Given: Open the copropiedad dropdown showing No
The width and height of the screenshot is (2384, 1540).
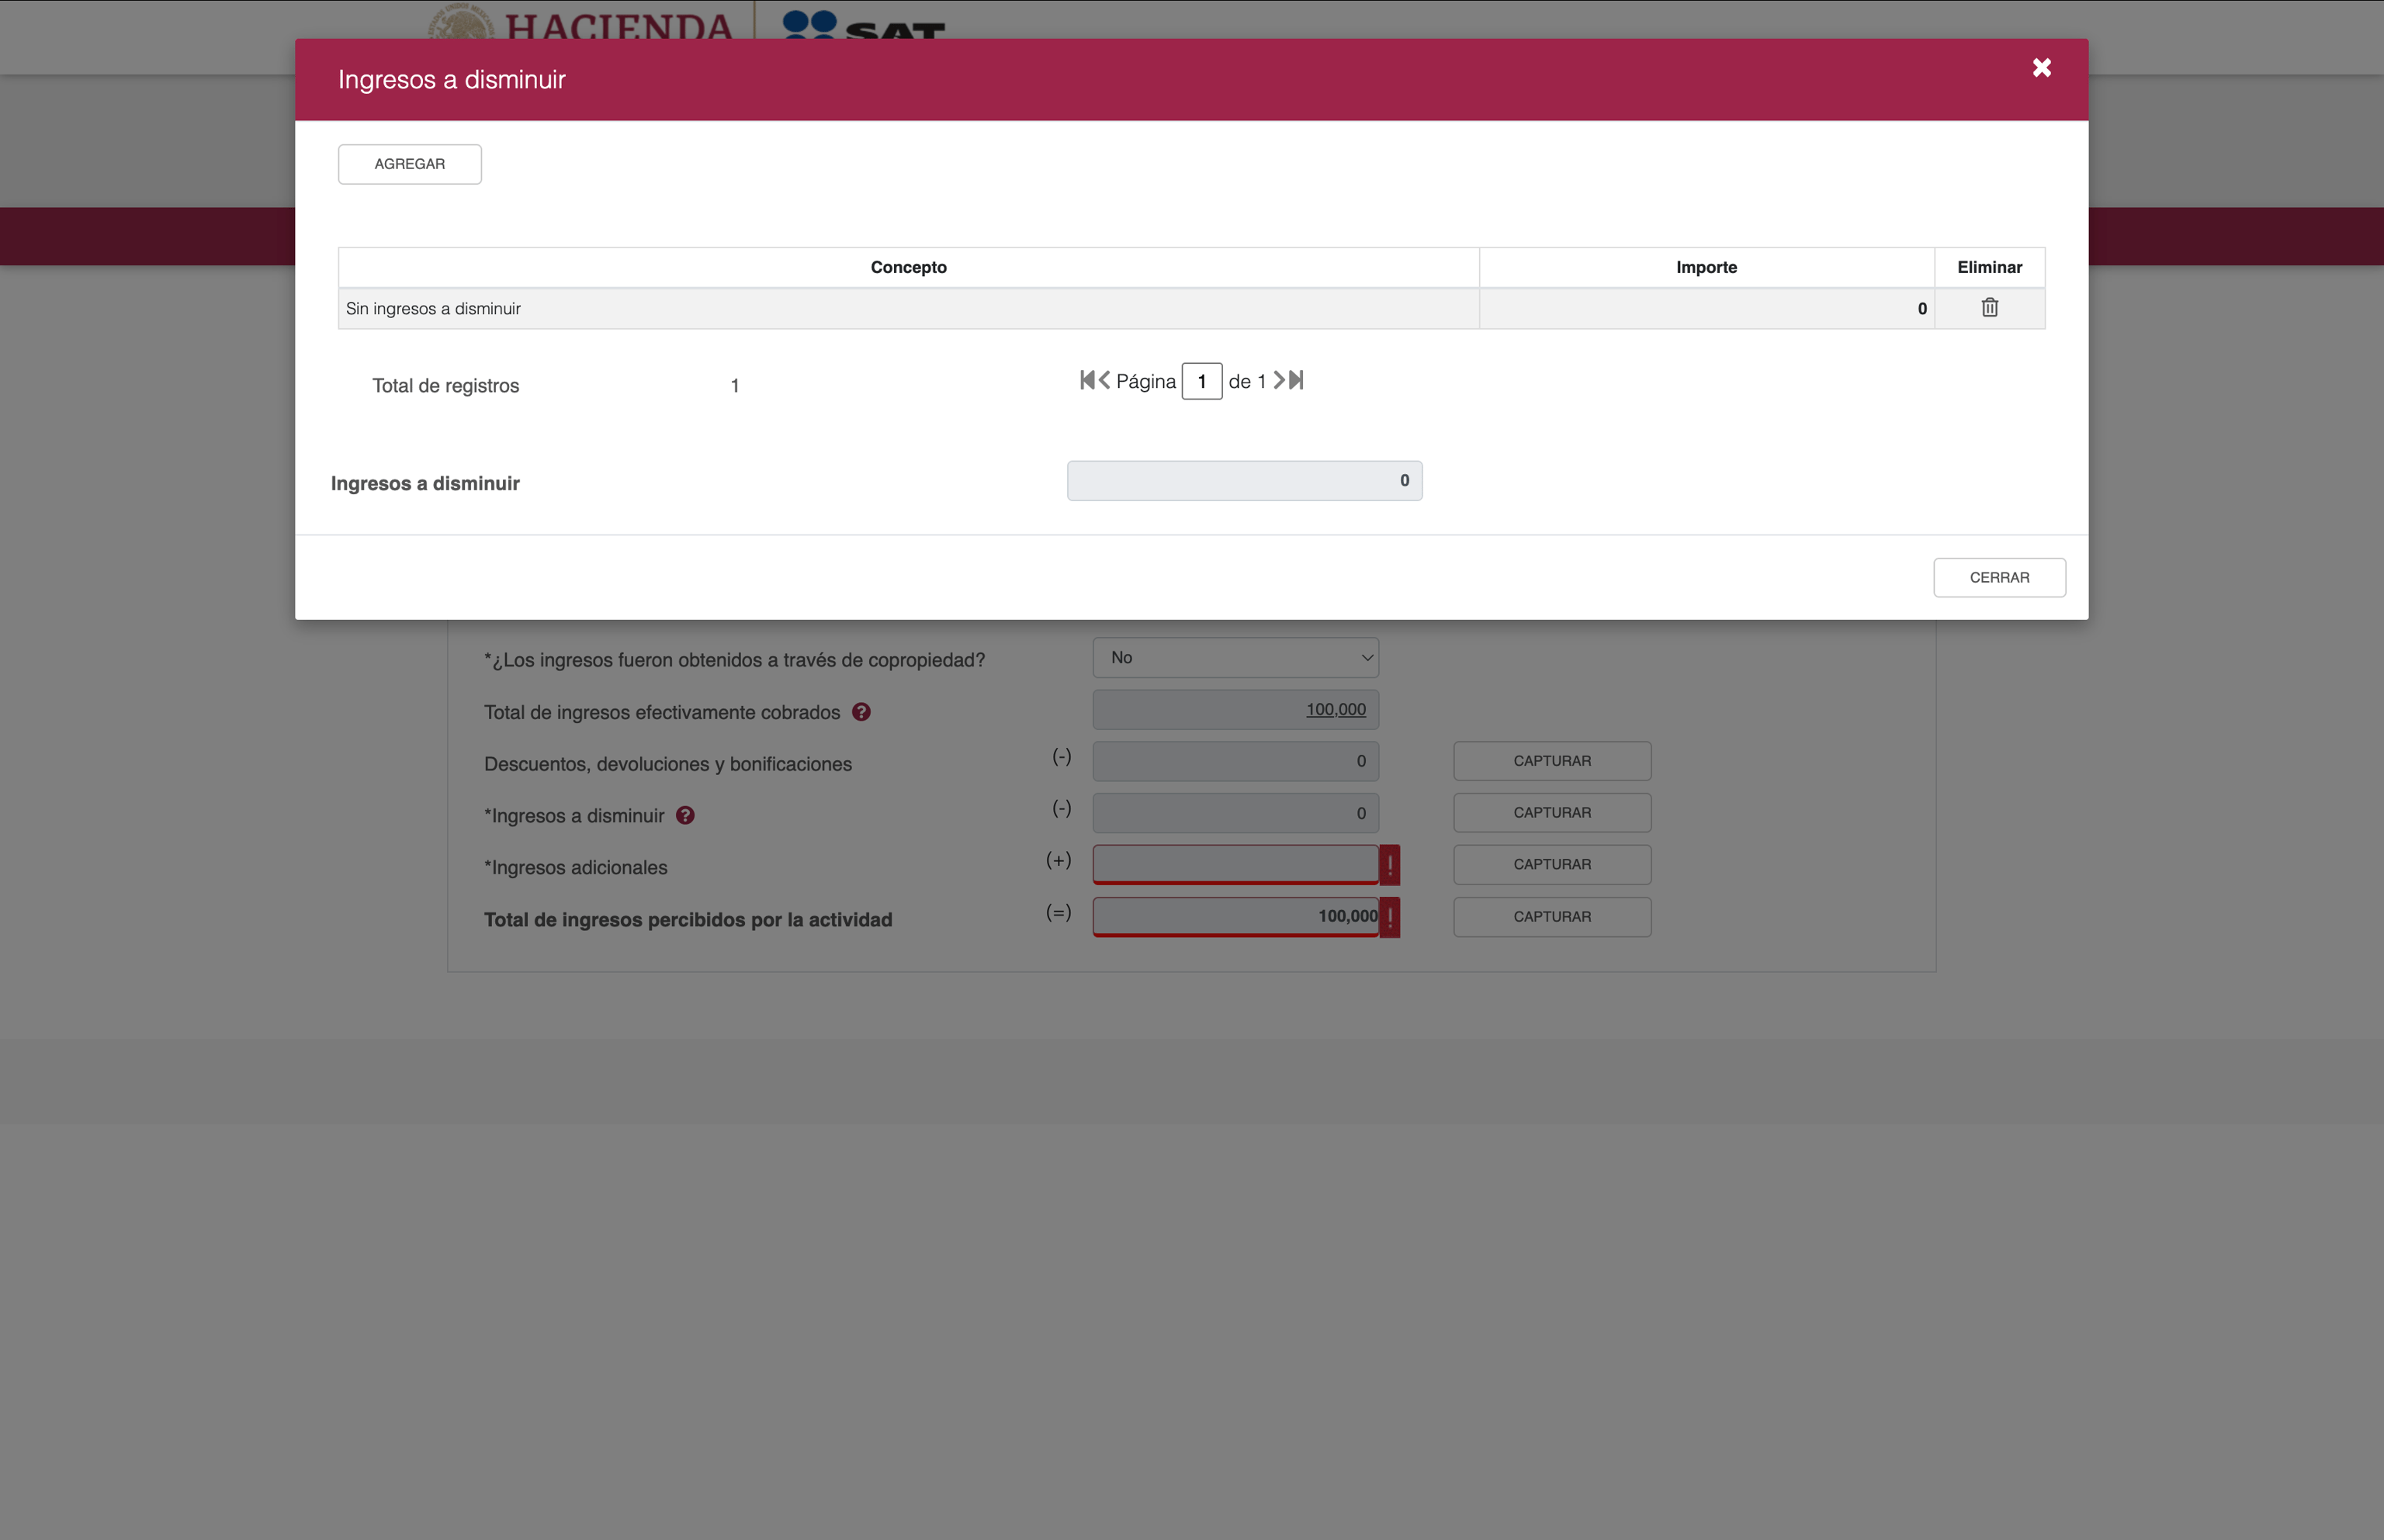Looking at the screenshot, I should tap(1235, 658).
